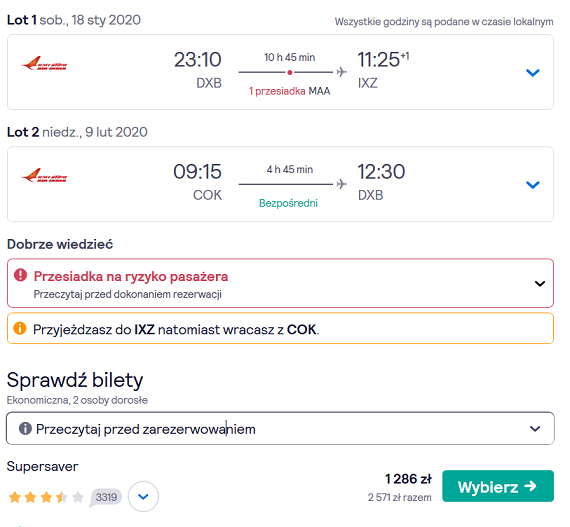The image size is (570, 527).
Task: Click the 1 286 zł price
Action: [408, 479]
